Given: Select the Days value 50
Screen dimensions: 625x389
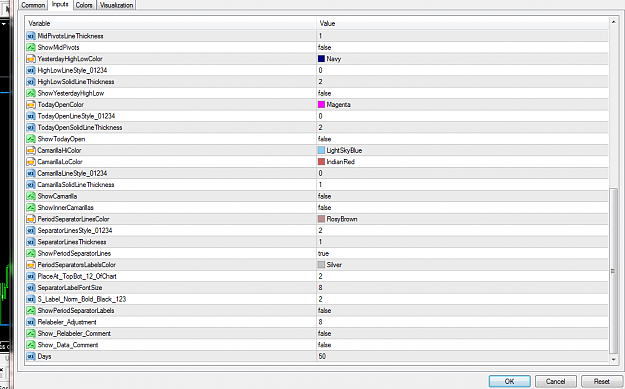Looking at the screenshot, I should click(x=322, y=357).
